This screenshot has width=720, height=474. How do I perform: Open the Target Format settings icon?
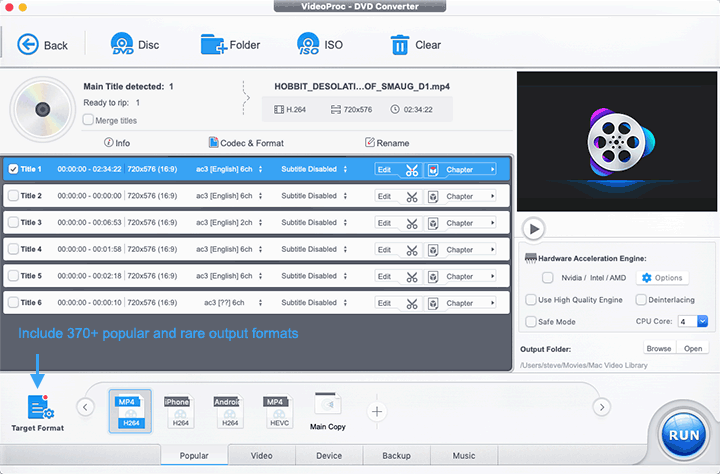pos(41,407)
